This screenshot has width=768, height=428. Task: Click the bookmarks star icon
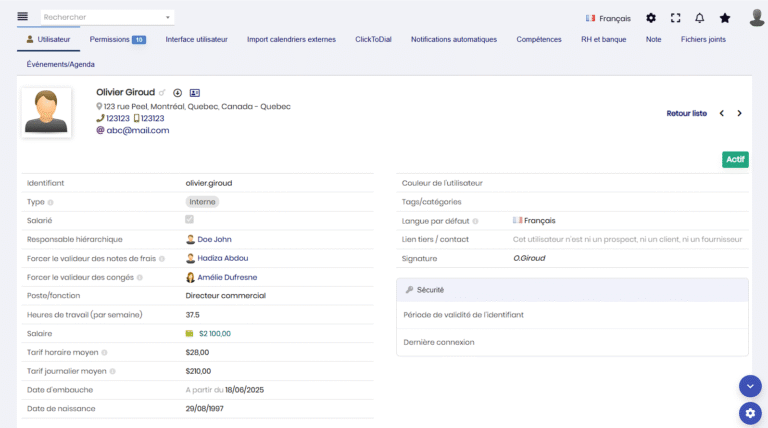(725, 18)
